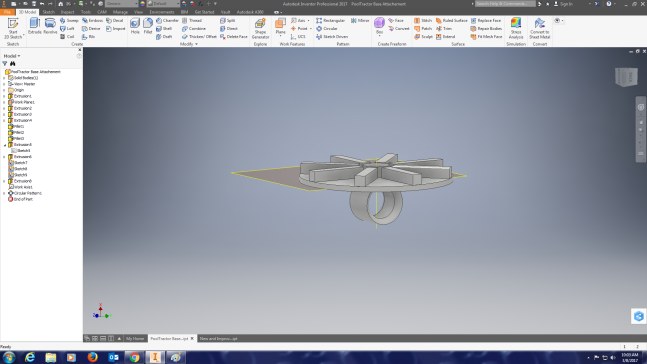The image size is (647, 364).
Task: Open Chrome from the taskbar
Action: 134,357
